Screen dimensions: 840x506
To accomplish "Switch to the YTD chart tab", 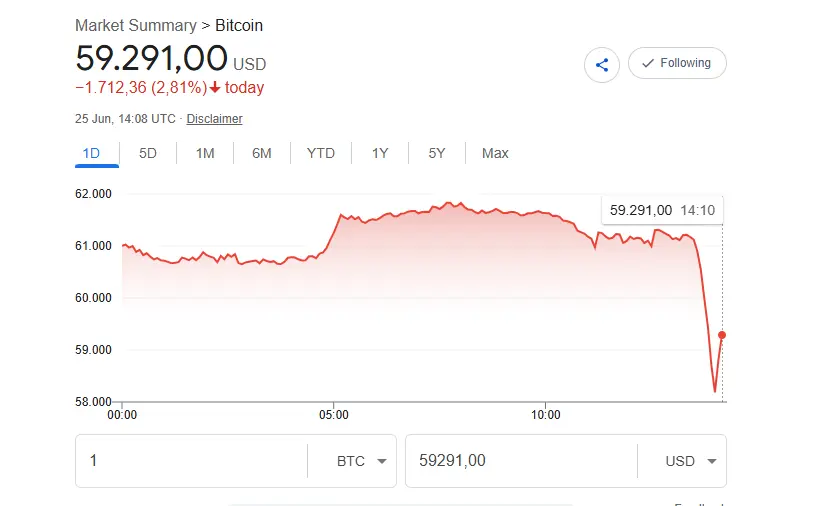I will click(x=321, y=154).
